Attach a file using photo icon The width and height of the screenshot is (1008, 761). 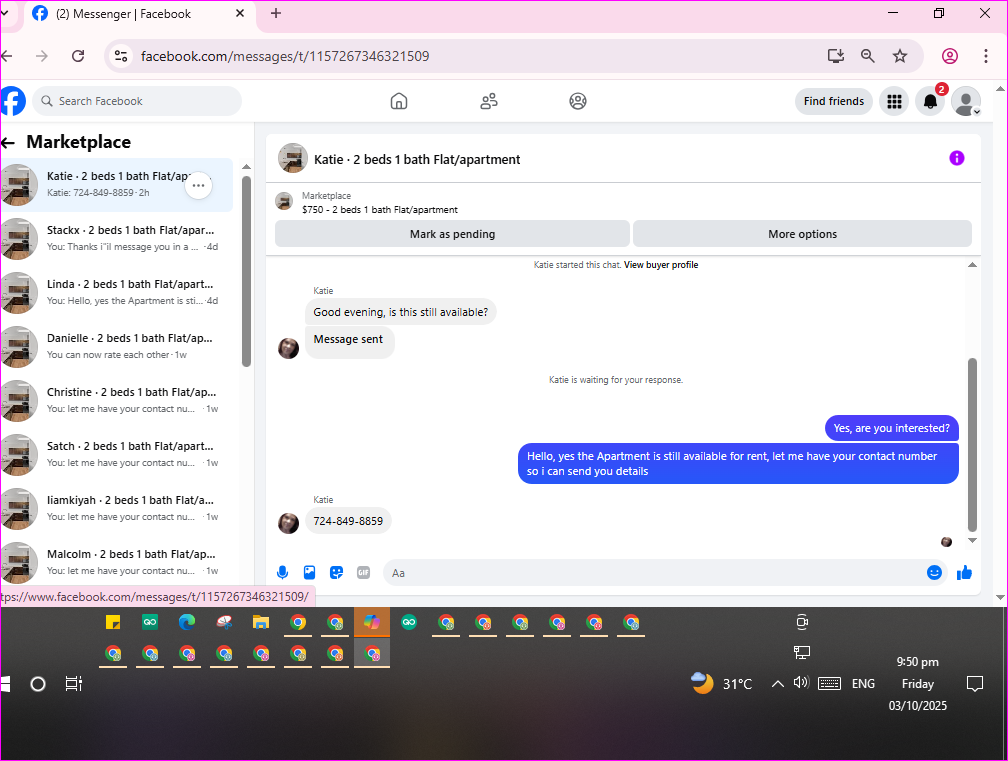309,573
